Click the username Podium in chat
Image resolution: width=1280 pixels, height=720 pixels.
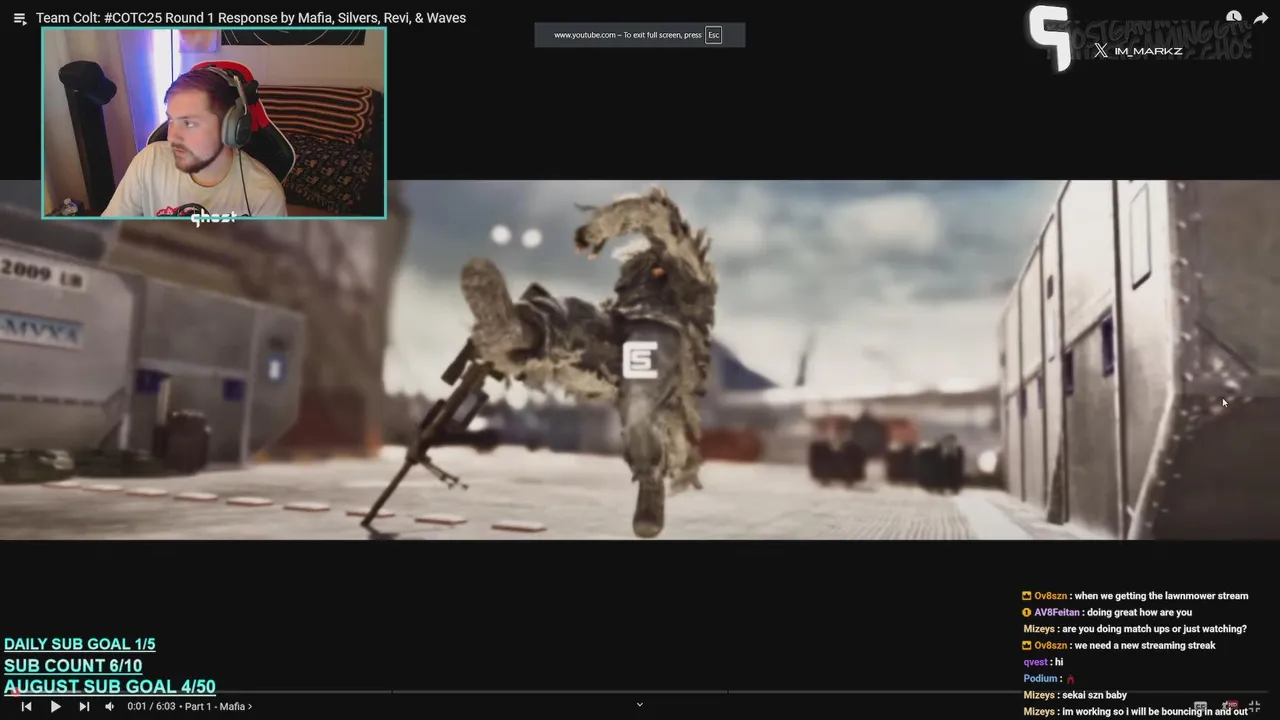click(1040, 678)
